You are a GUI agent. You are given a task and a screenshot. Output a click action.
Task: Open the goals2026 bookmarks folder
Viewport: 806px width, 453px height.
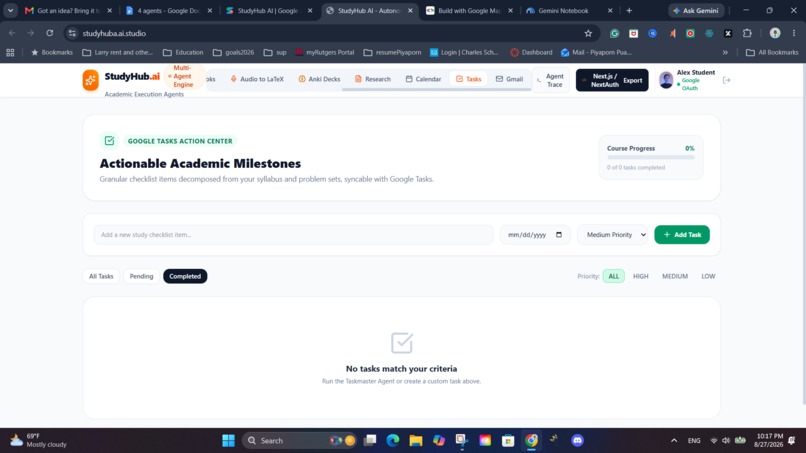coord(233,52)
